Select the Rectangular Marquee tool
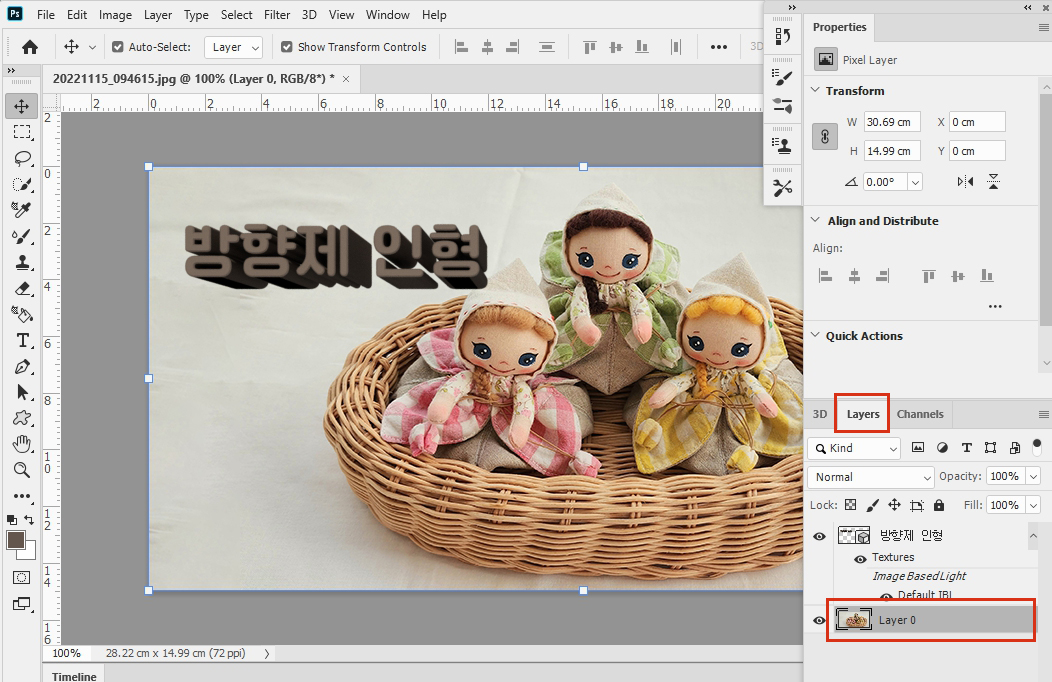Image resolution: width=1052 pixels, height=682 pixels. (x=22, y=132)
